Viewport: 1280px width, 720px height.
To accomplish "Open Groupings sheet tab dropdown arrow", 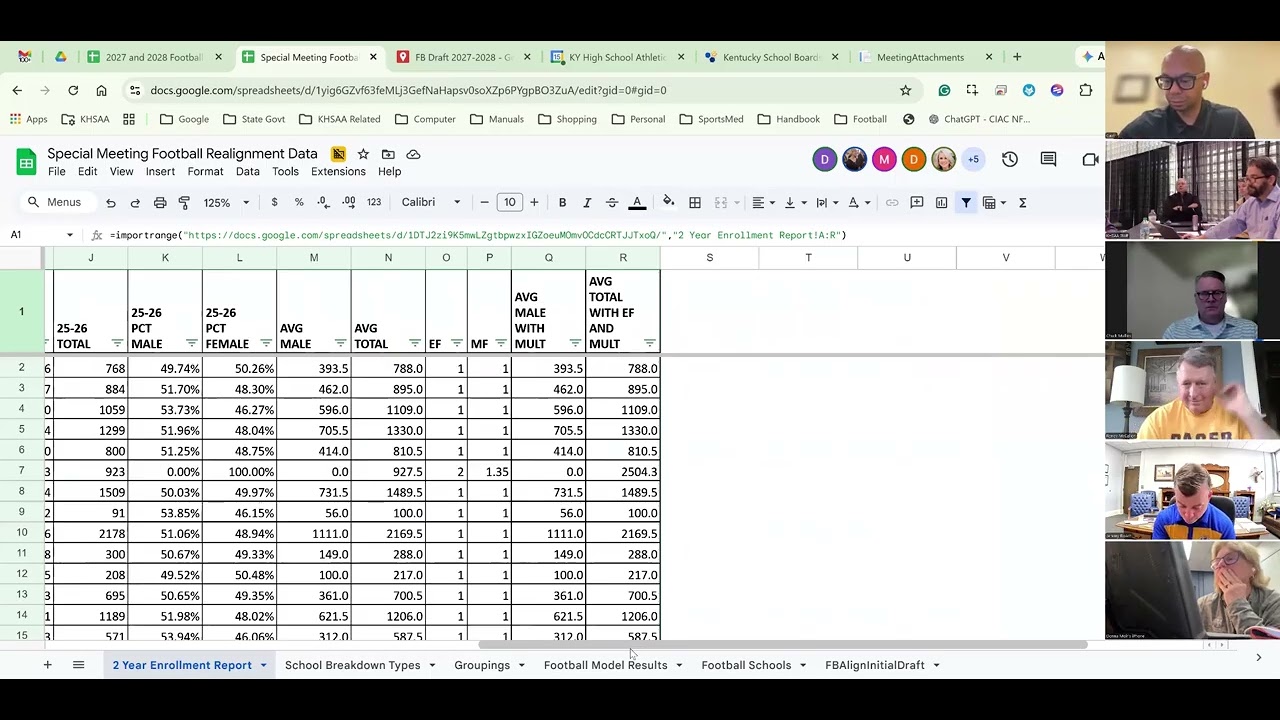I will pyautogui.click(x=521, y=665).
